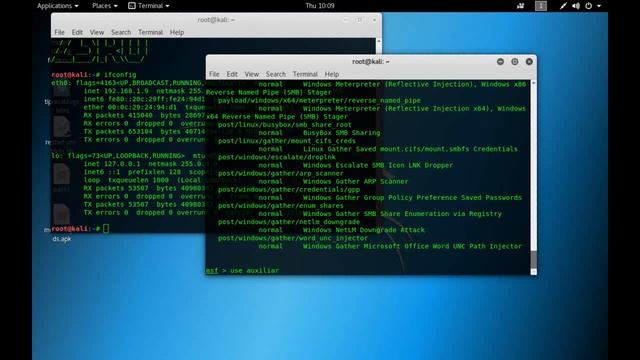Click the cursor at back terminal root@kali prompt
The height and width of the screenshot is (360, 640).
point(106,229)
